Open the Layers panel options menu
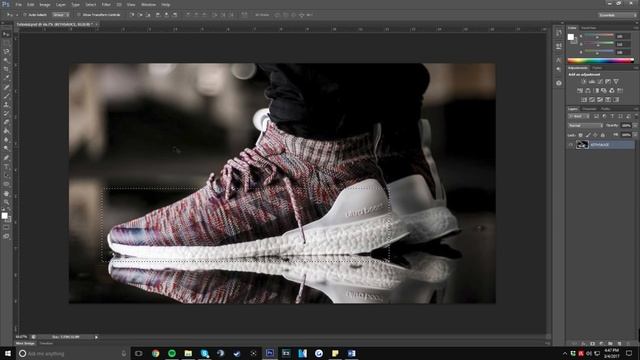The height and width of the screenshot is (360, 640). click(636, 109)
